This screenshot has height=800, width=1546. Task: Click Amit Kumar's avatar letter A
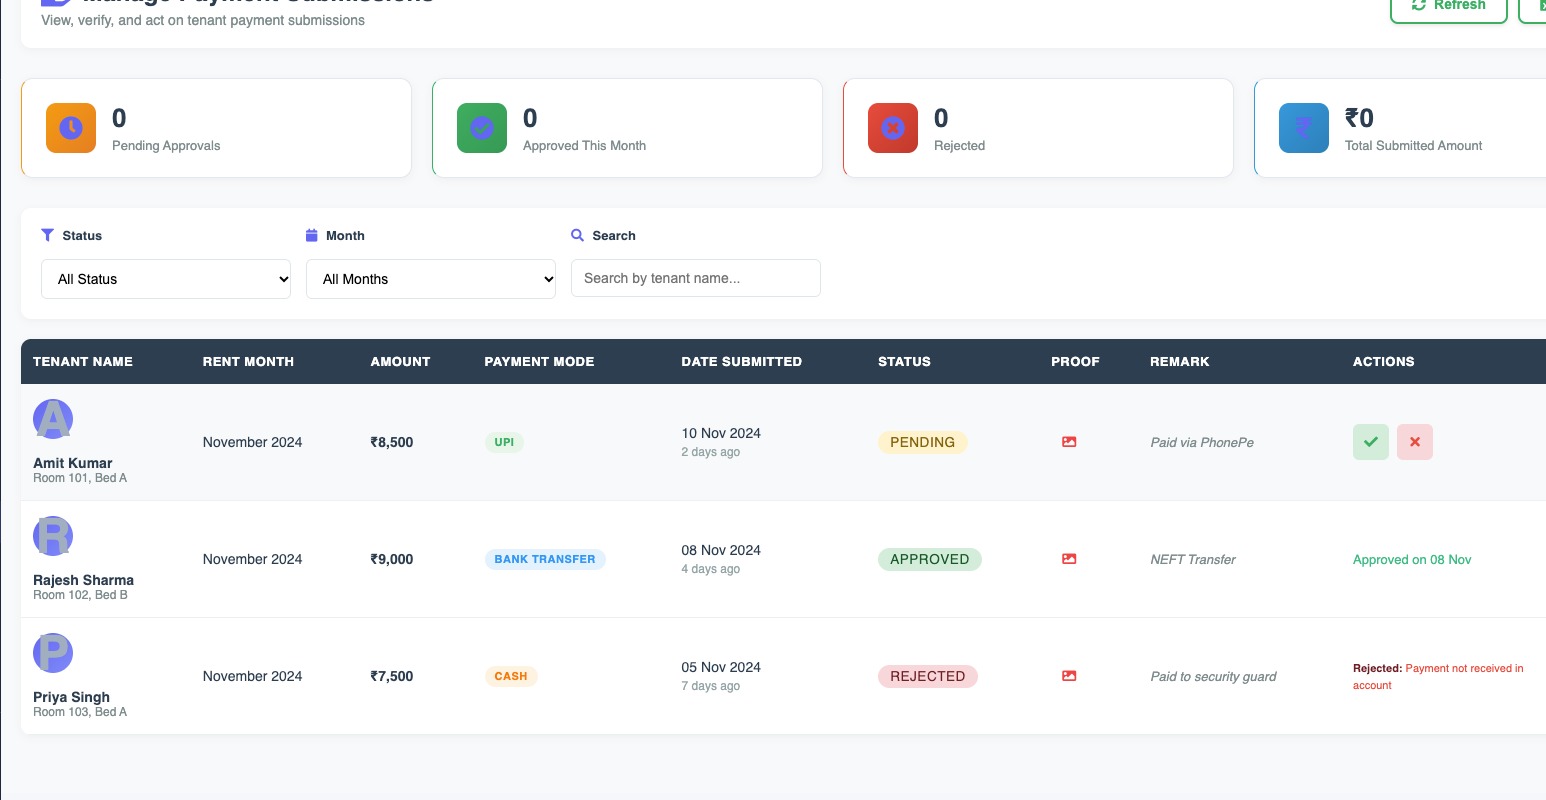[x=53, y=419]
